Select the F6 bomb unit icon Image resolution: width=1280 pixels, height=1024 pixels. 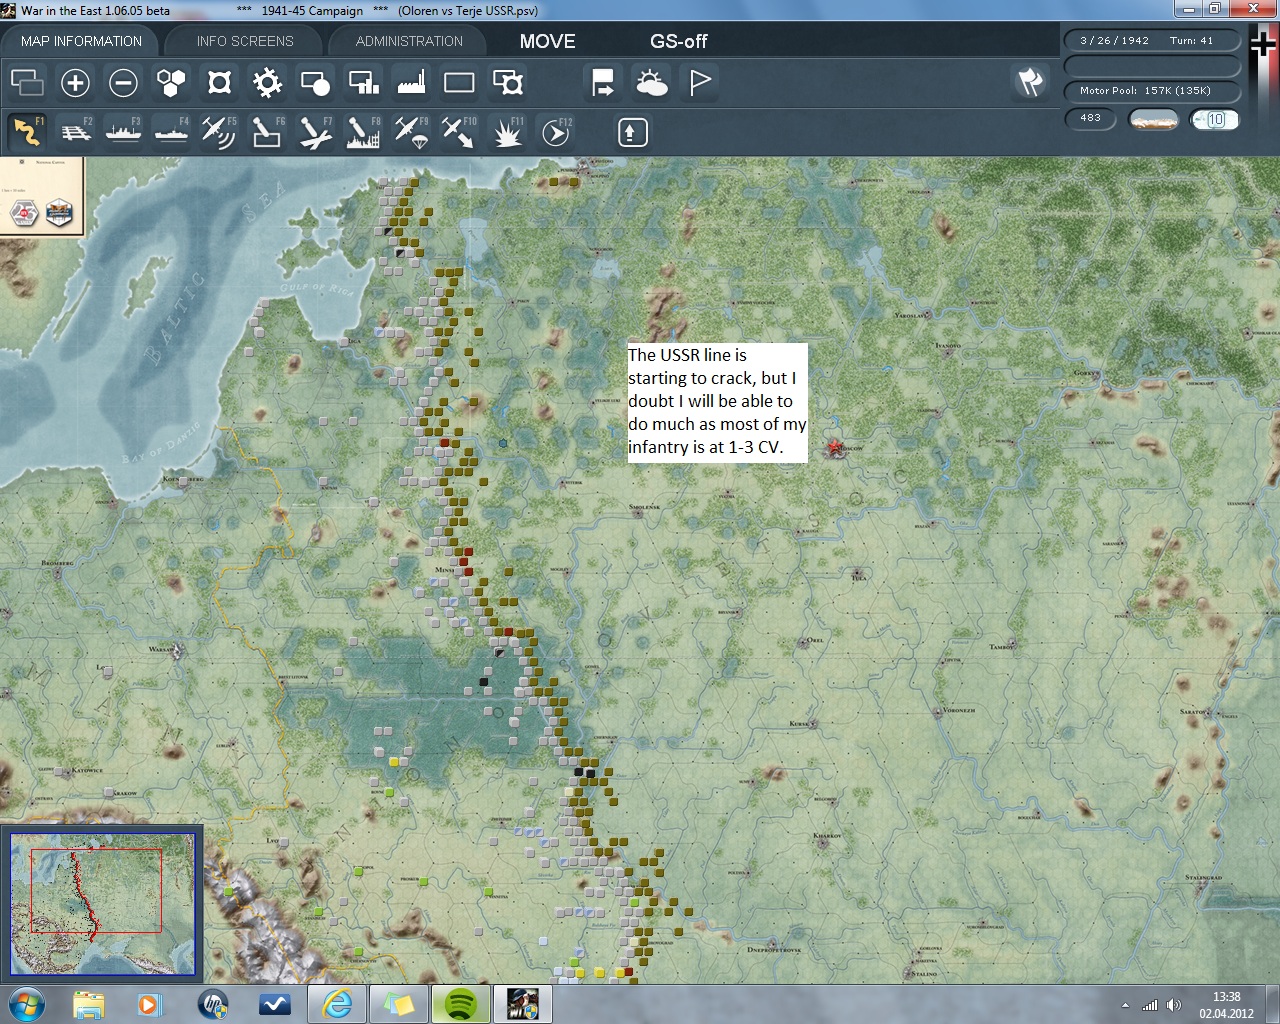pyautogui.click(x=267, y=131)
